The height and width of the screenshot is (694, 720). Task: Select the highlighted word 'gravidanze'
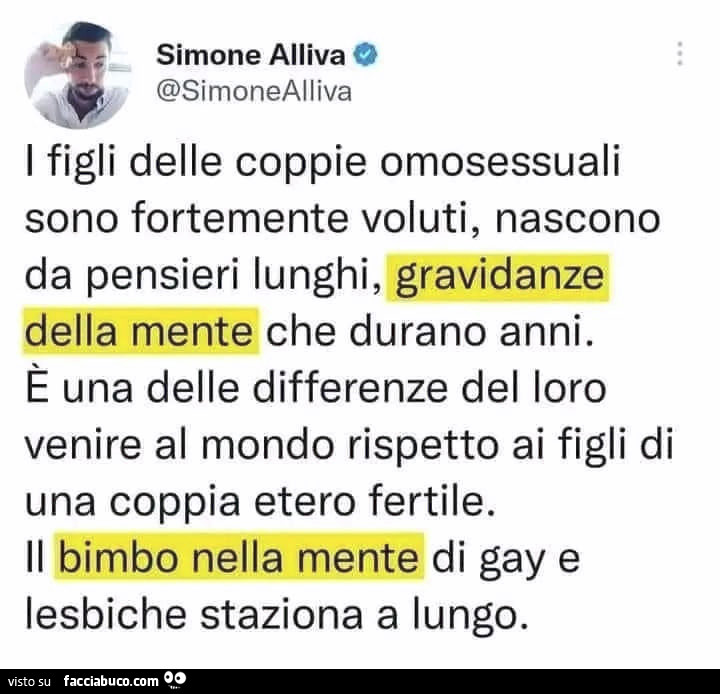click(498, 277)
